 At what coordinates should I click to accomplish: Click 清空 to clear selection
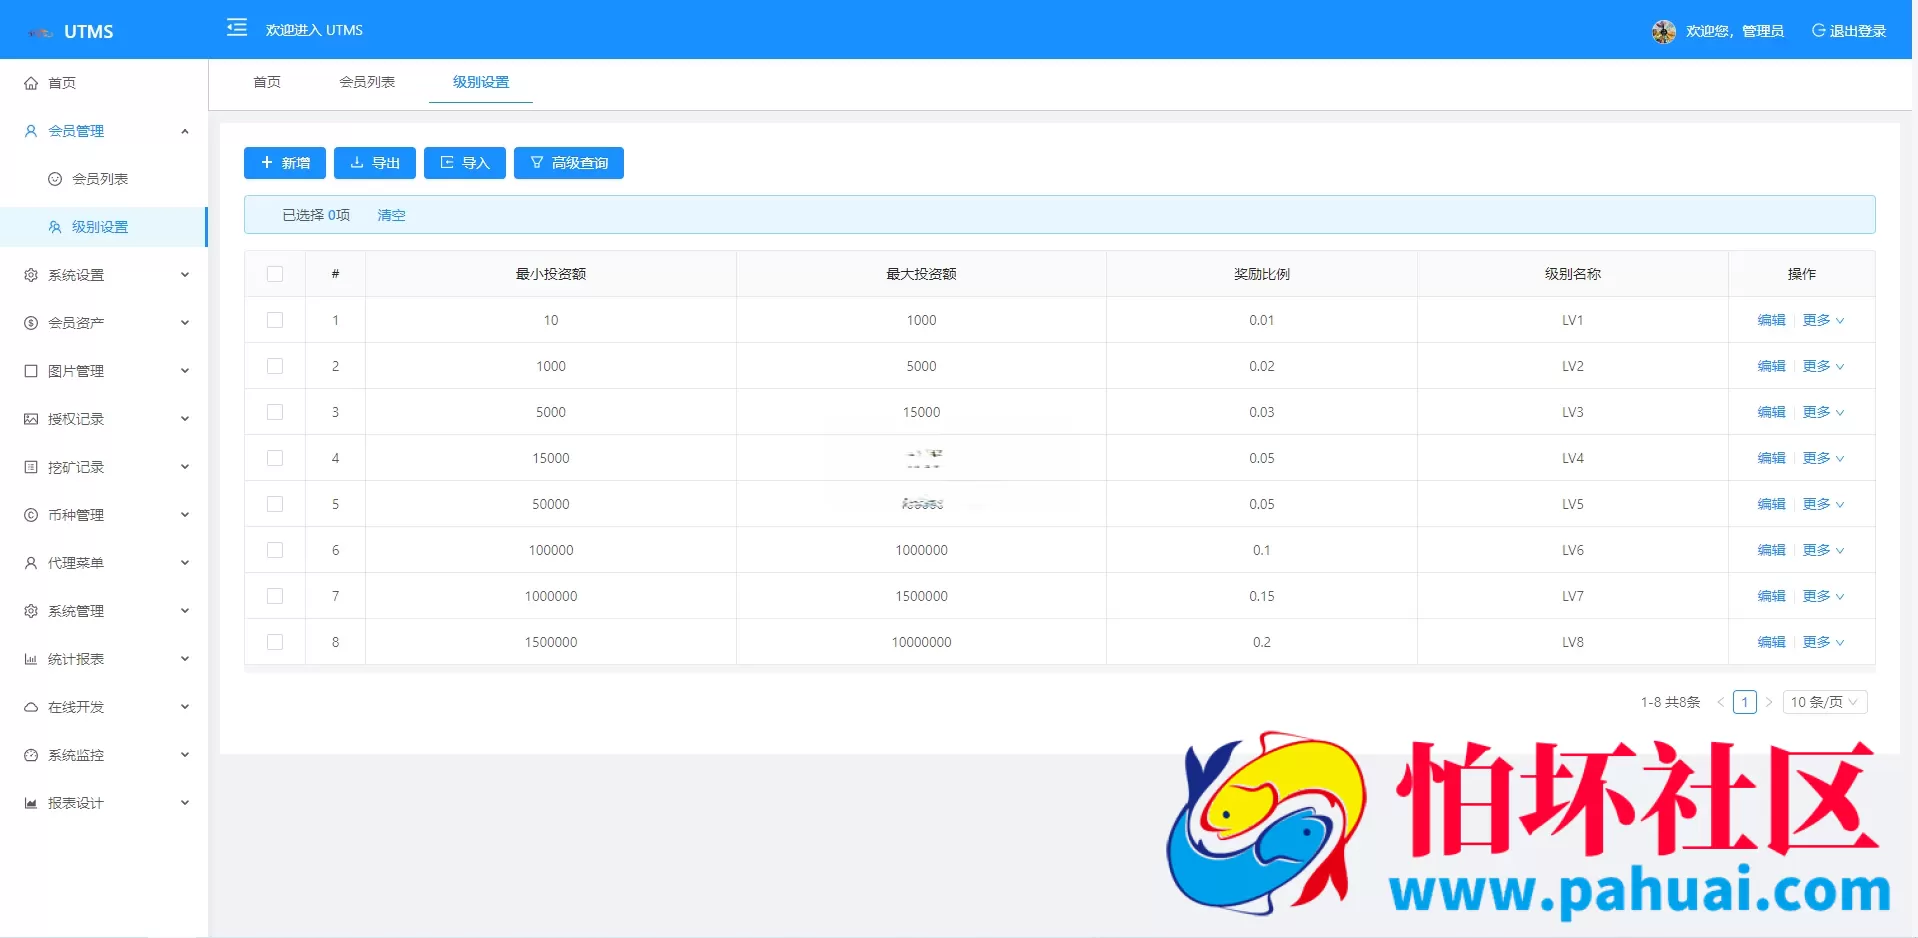click(391, 215)
